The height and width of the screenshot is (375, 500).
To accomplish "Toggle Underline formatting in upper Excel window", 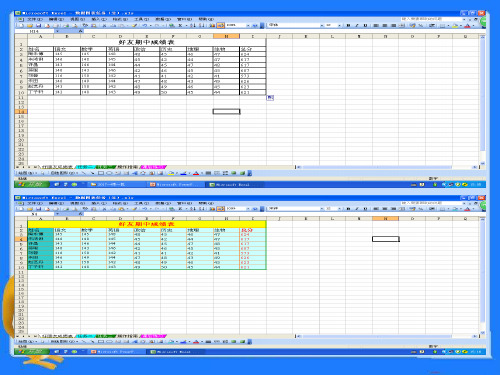I will click(365, 25).
